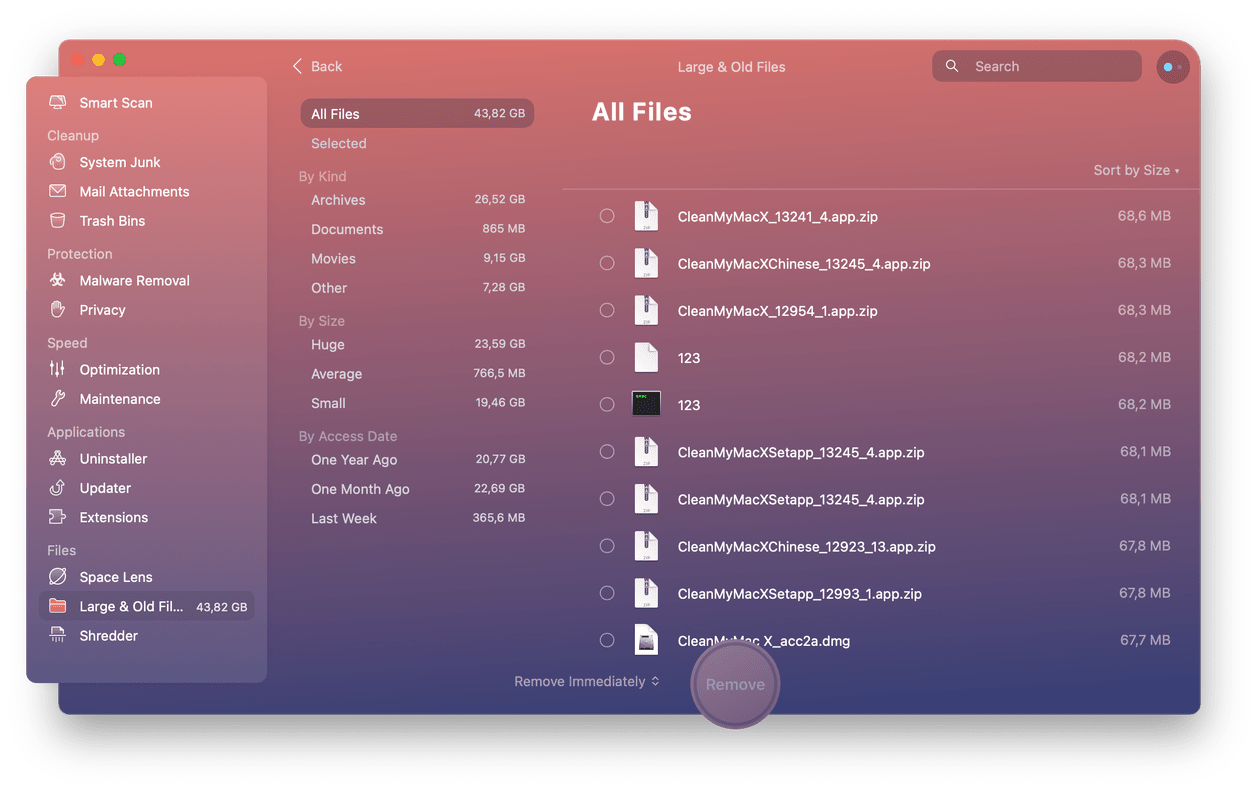The width and height of the screenshot is (1260, 792).
Task: Check the CleanMyMacX_12954_1.app.zip selection circle
Action: point(607,310)
